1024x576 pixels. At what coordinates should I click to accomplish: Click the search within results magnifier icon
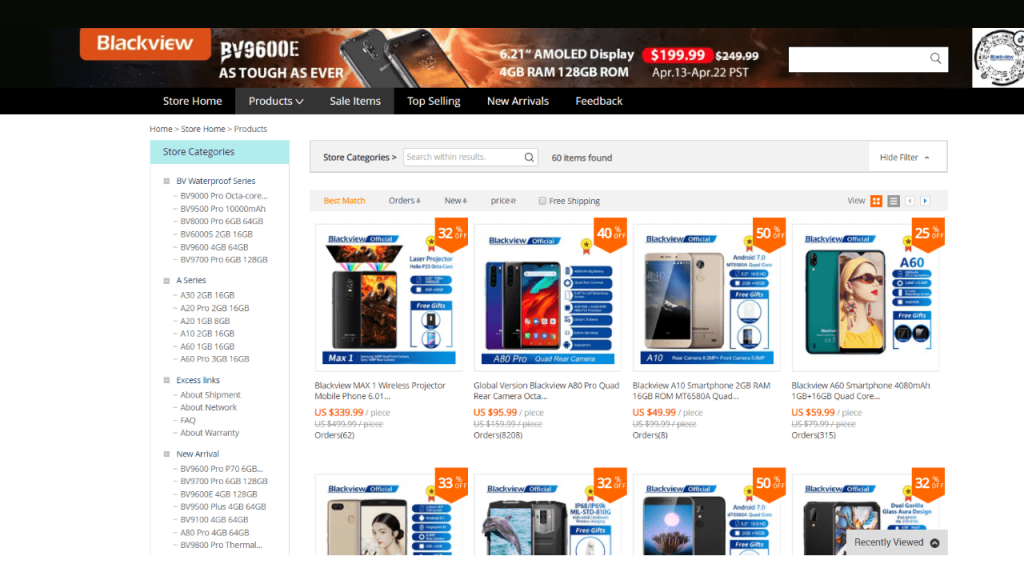click(x=529, y=157)
